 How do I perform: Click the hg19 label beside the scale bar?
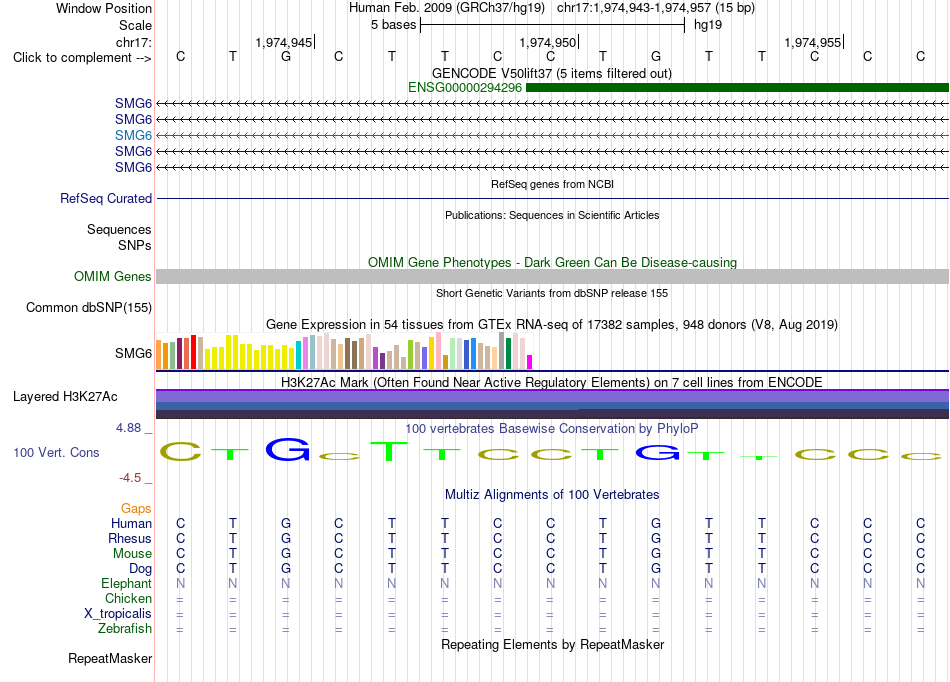coord(708,25)
